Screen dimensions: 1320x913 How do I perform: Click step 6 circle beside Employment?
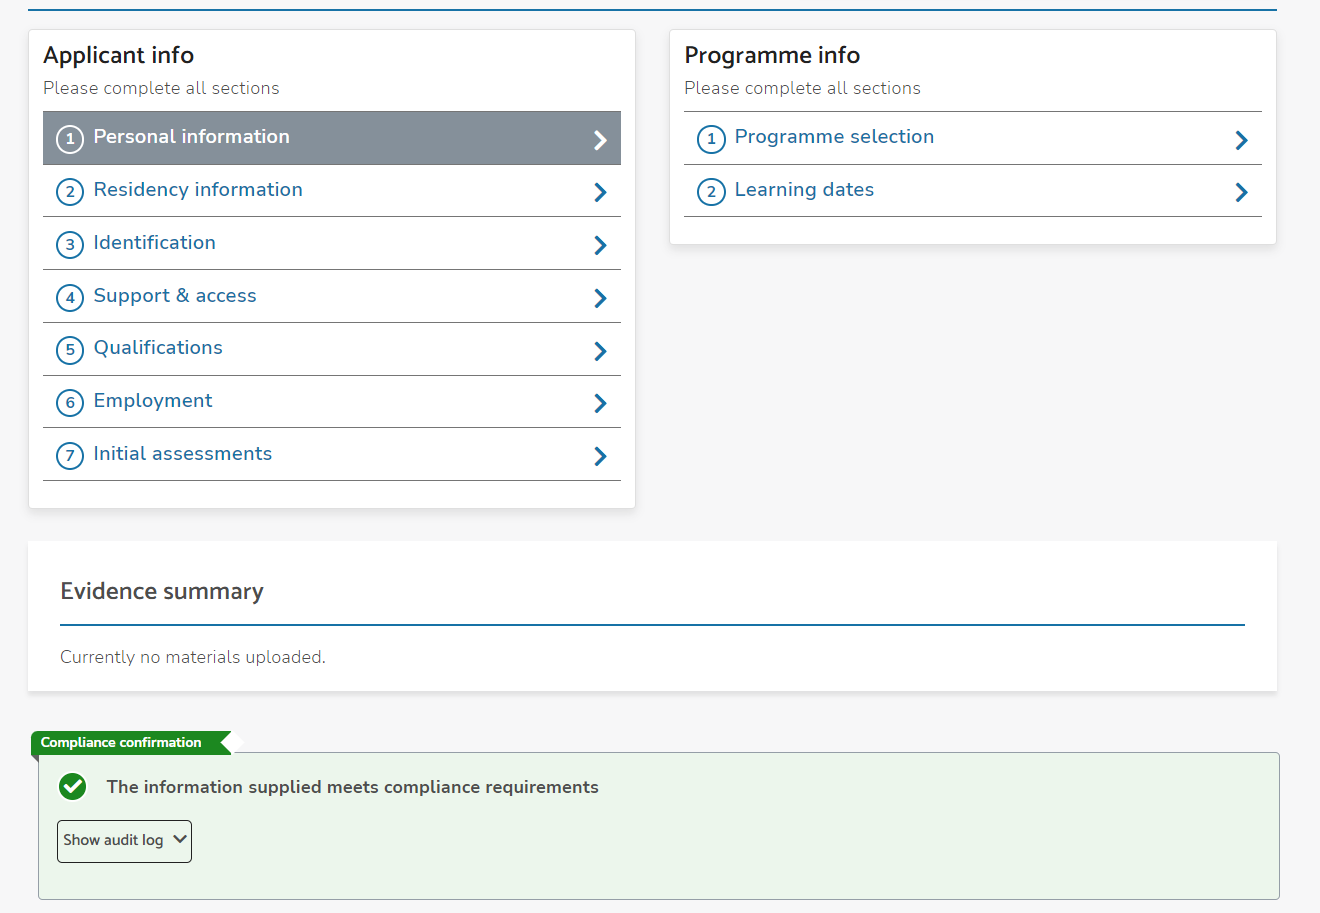coord(70,403)
